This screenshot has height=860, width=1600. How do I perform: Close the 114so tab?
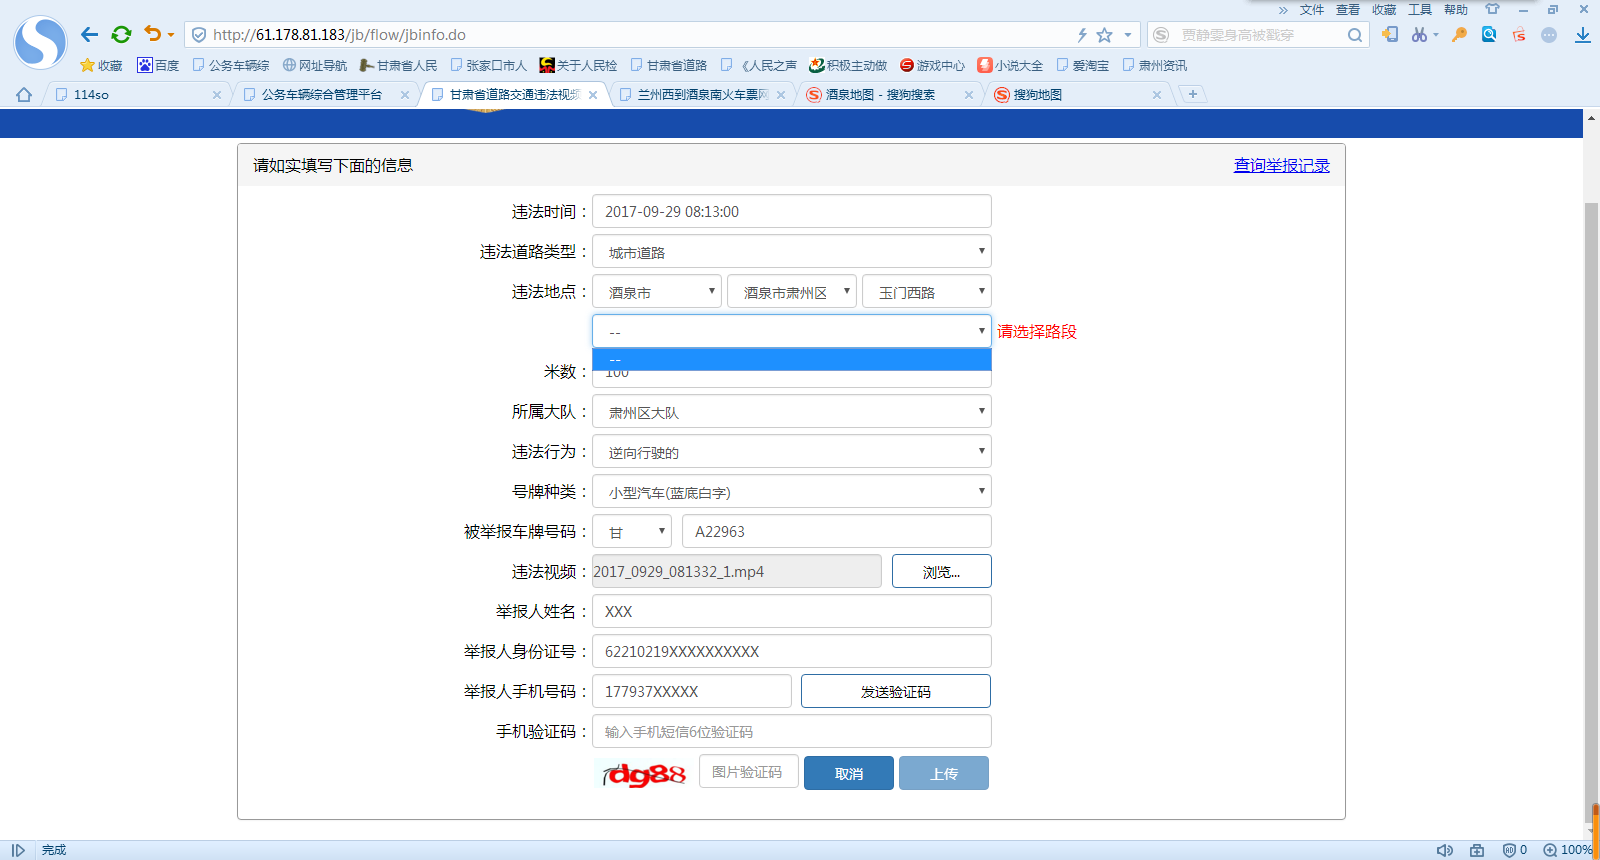217,95
